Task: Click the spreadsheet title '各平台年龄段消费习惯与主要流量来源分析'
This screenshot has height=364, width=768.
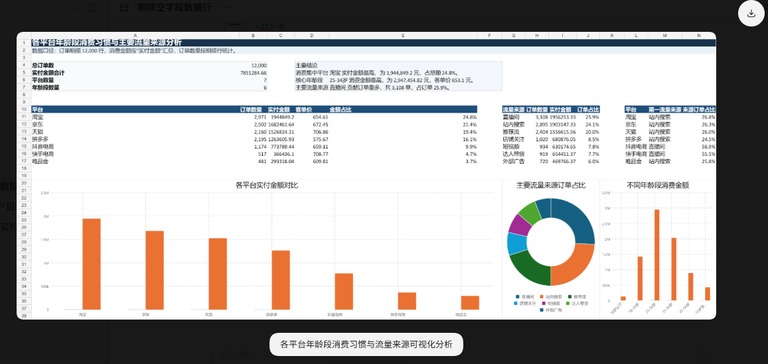Action: [x=107, y=43]
